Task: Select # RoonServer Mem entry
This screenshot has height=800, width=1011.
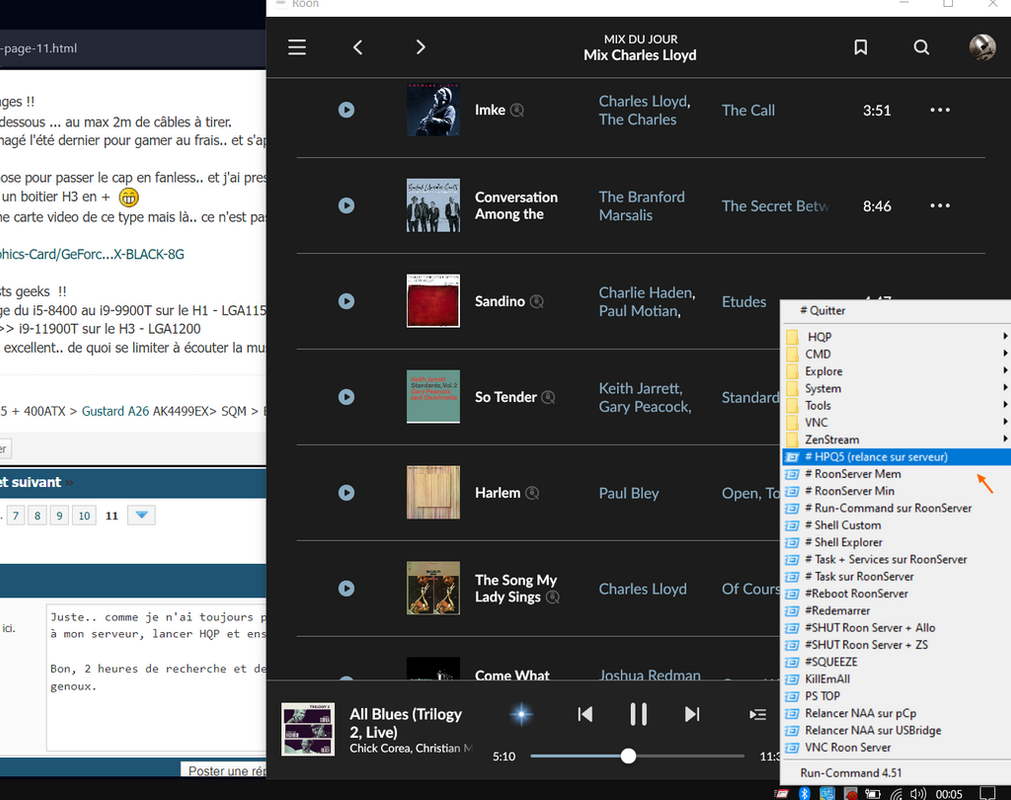Action: (896, 474)
